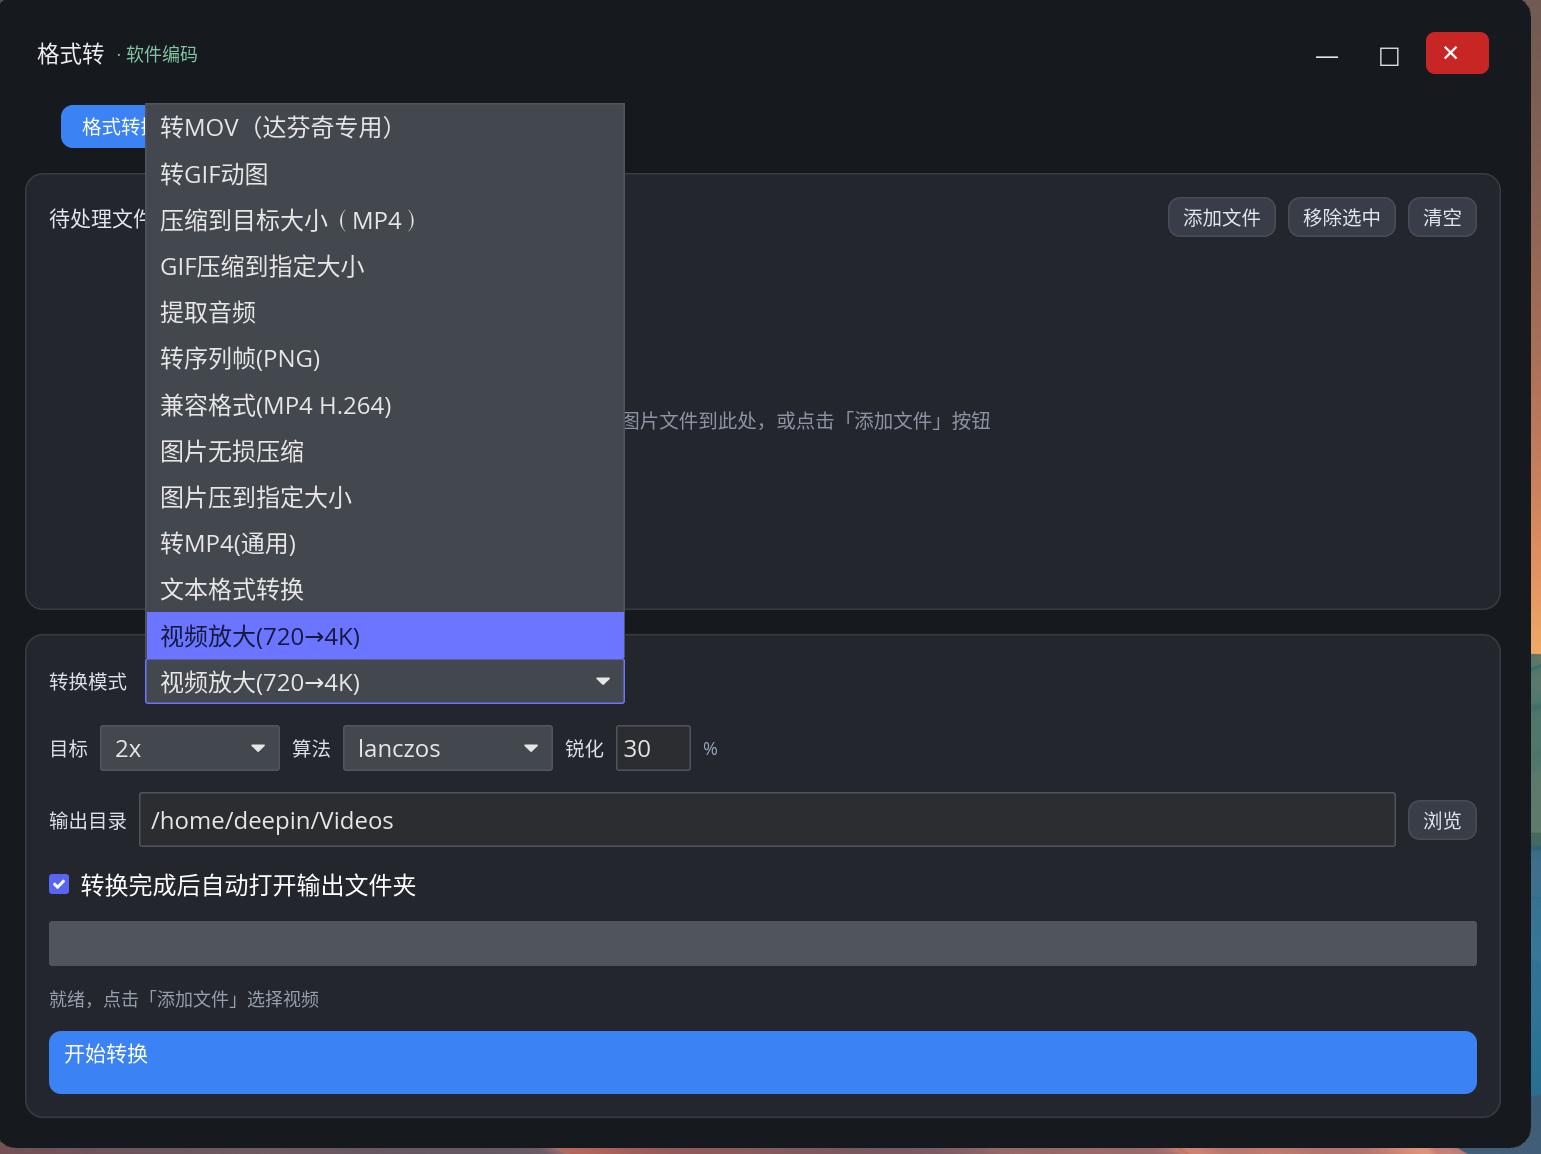Pick 兼容格式(MP4 H.264) entry
This screenshot has width=1541, height=1154.
[385, 405]
